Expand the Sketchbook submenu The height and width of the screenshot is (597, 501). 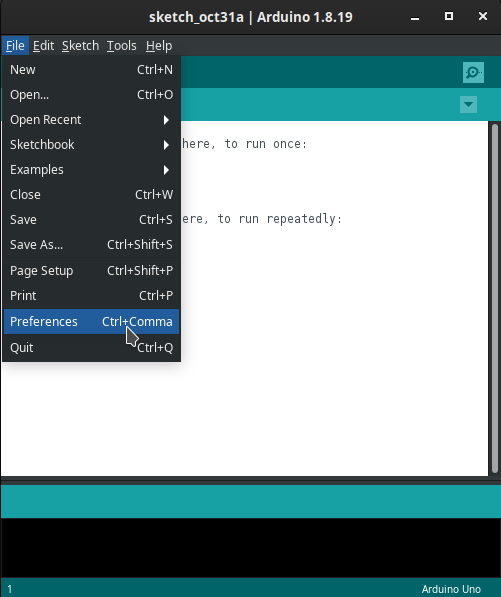pyautogui.click(x=91, y=145)
